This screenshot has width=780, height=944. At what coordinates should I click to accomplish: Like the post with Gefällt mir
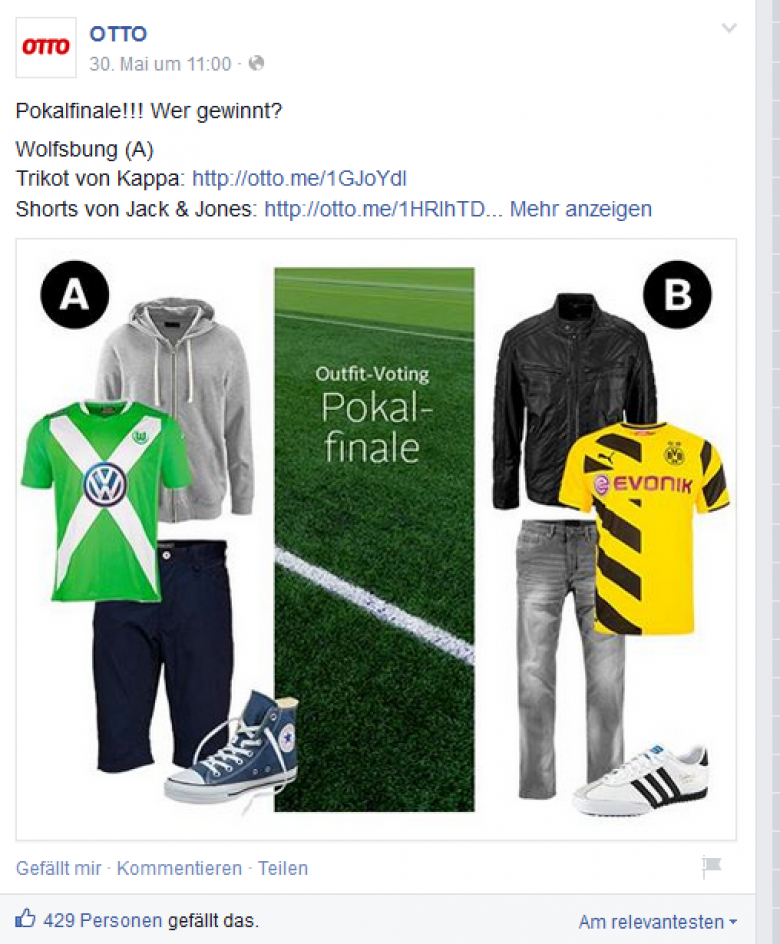58,868
